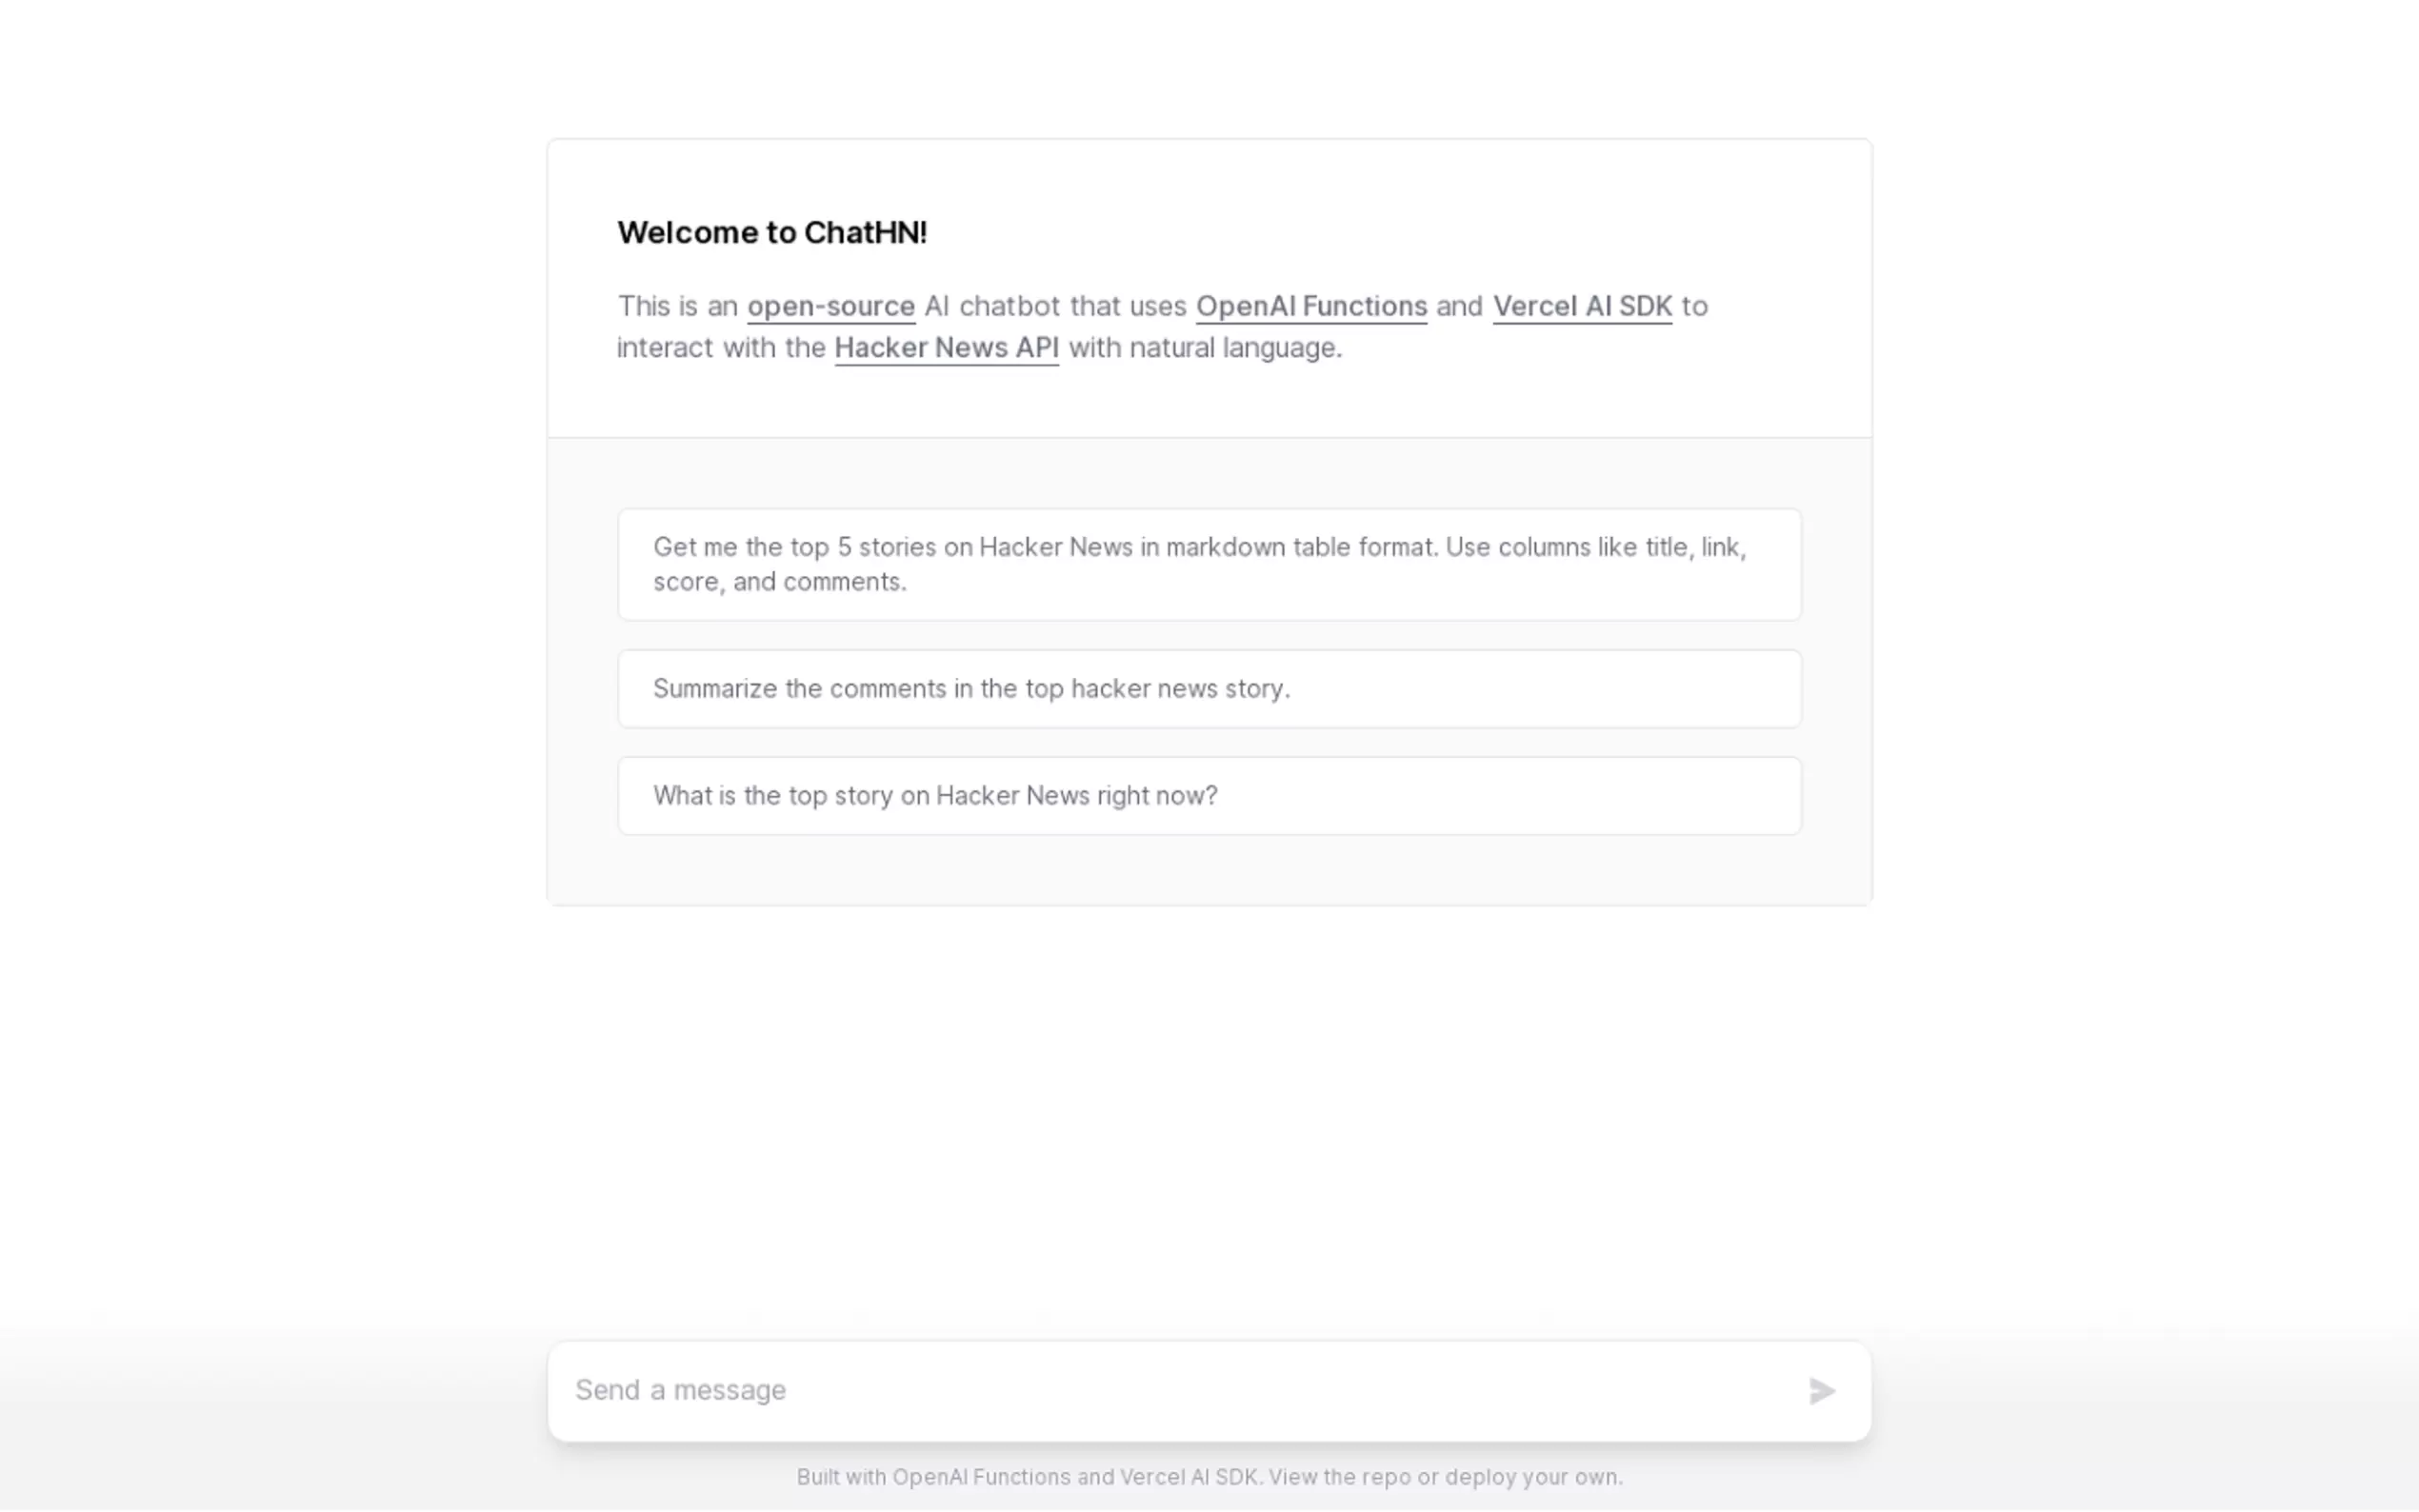
Task: Click the "AI chatbot that uses" intro text
Action: point(1055,306)
